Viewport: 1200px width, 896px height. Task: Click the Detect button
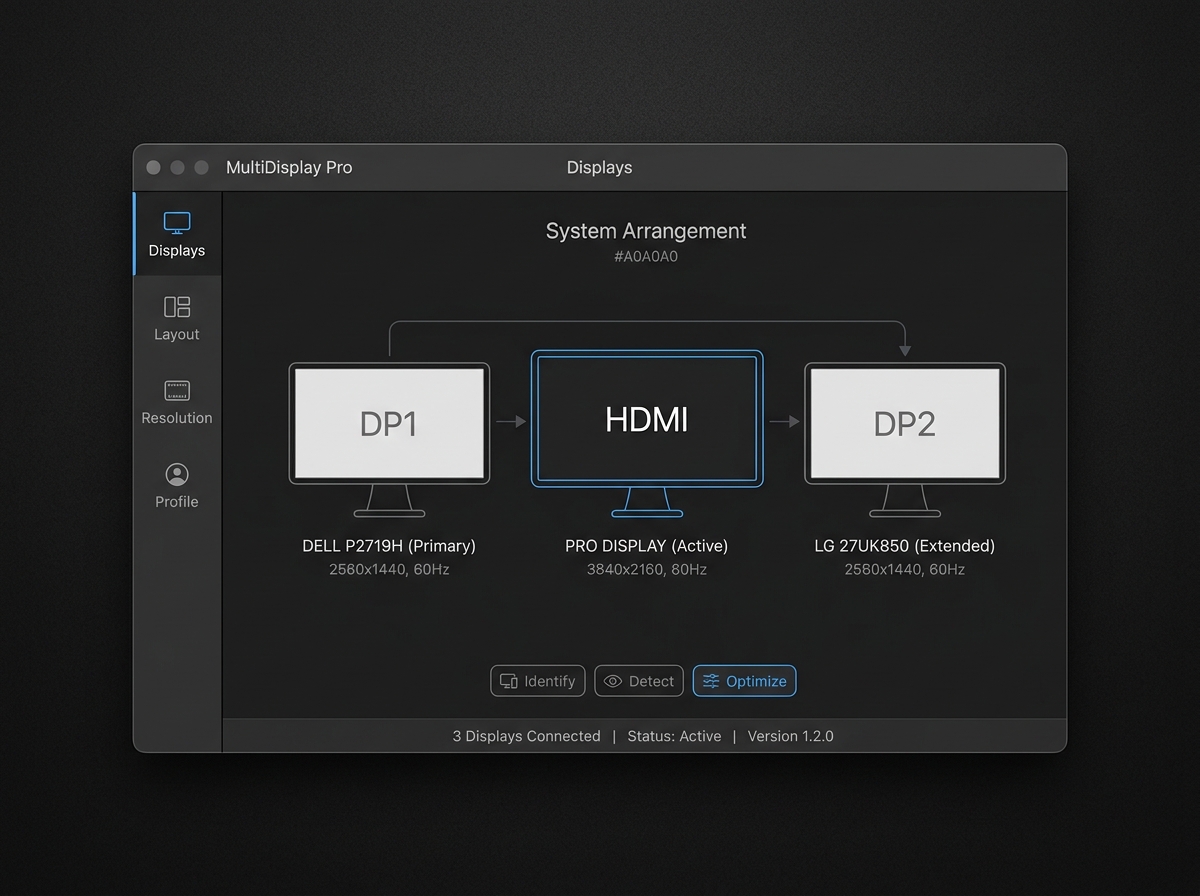coord(640,681)
